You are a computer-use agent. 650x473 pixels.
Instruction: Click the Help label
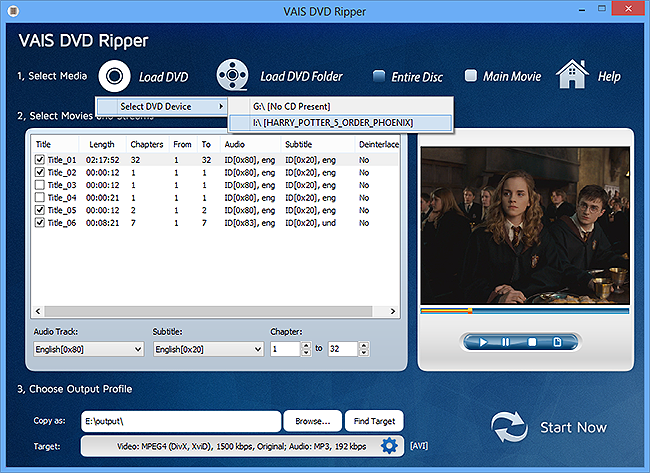609,76
